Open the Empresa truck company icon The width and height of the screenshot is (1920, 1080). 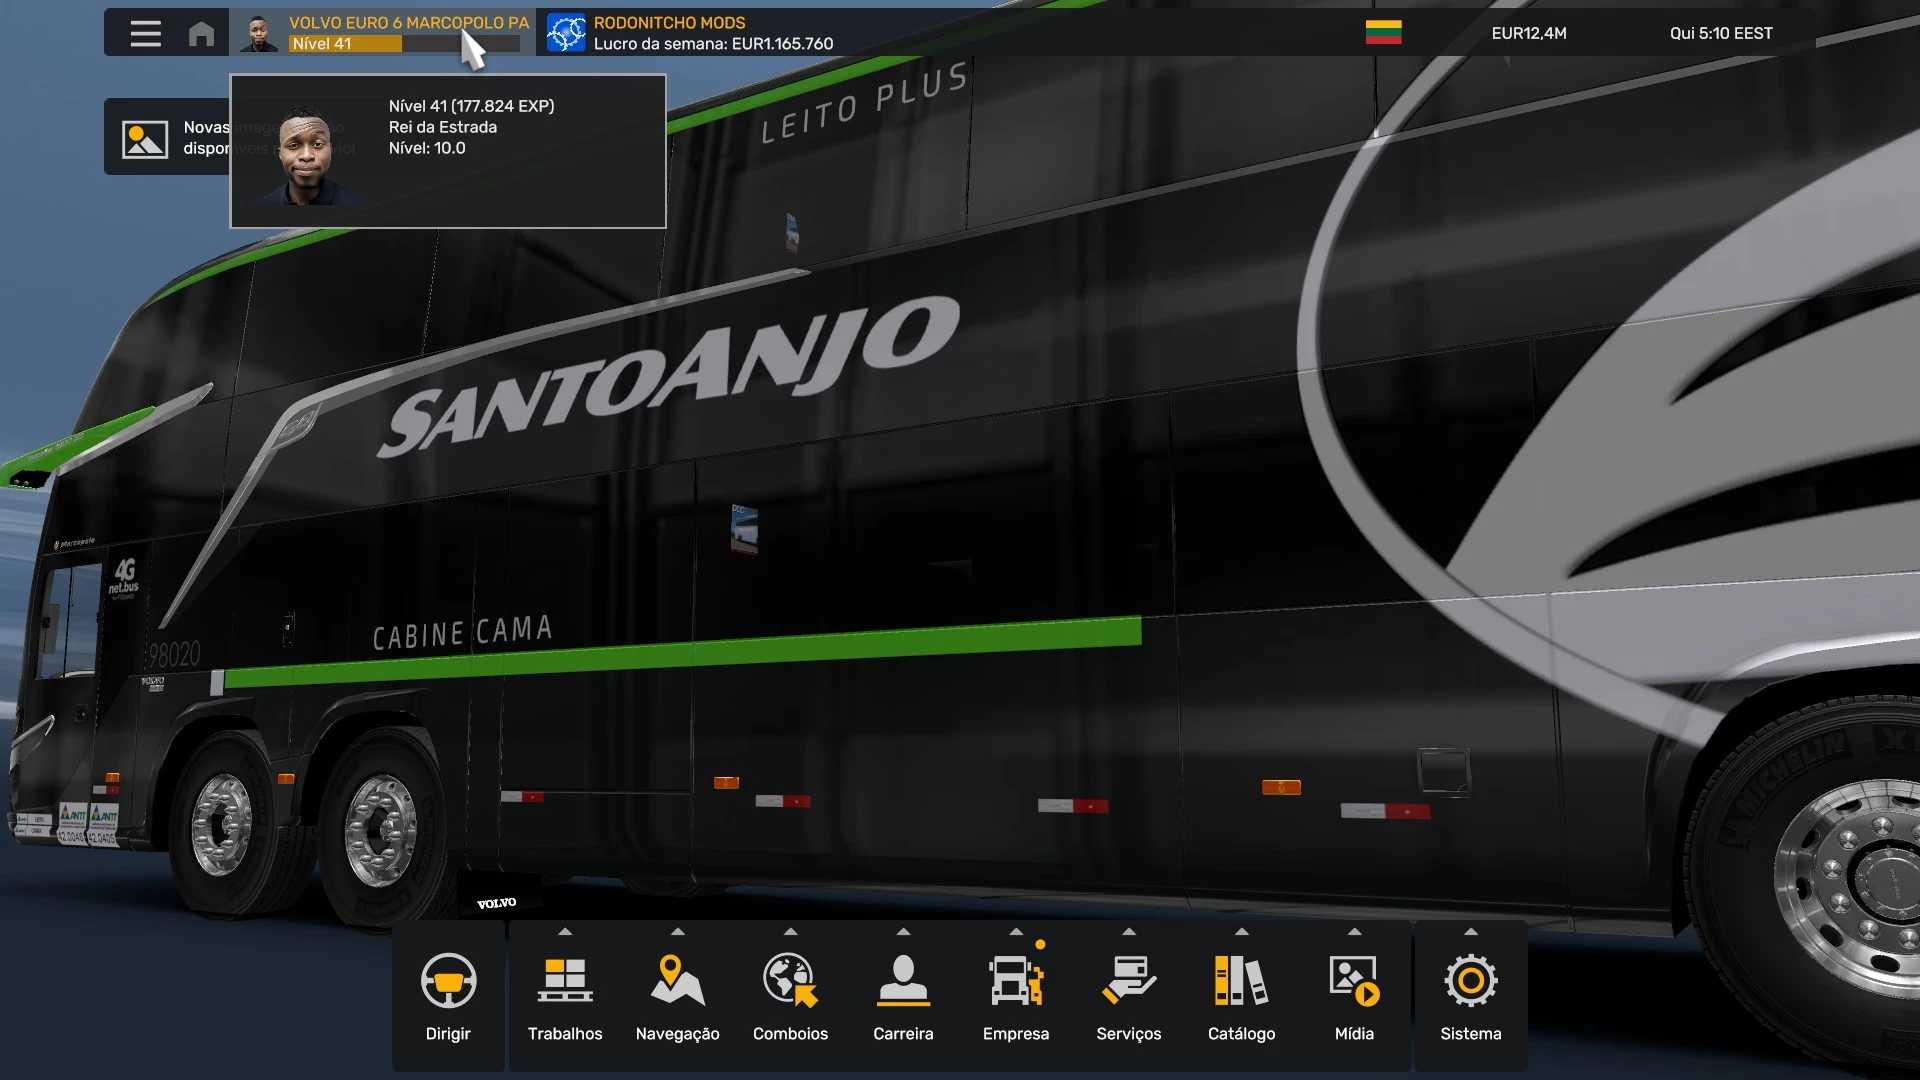pos(1015,980)
